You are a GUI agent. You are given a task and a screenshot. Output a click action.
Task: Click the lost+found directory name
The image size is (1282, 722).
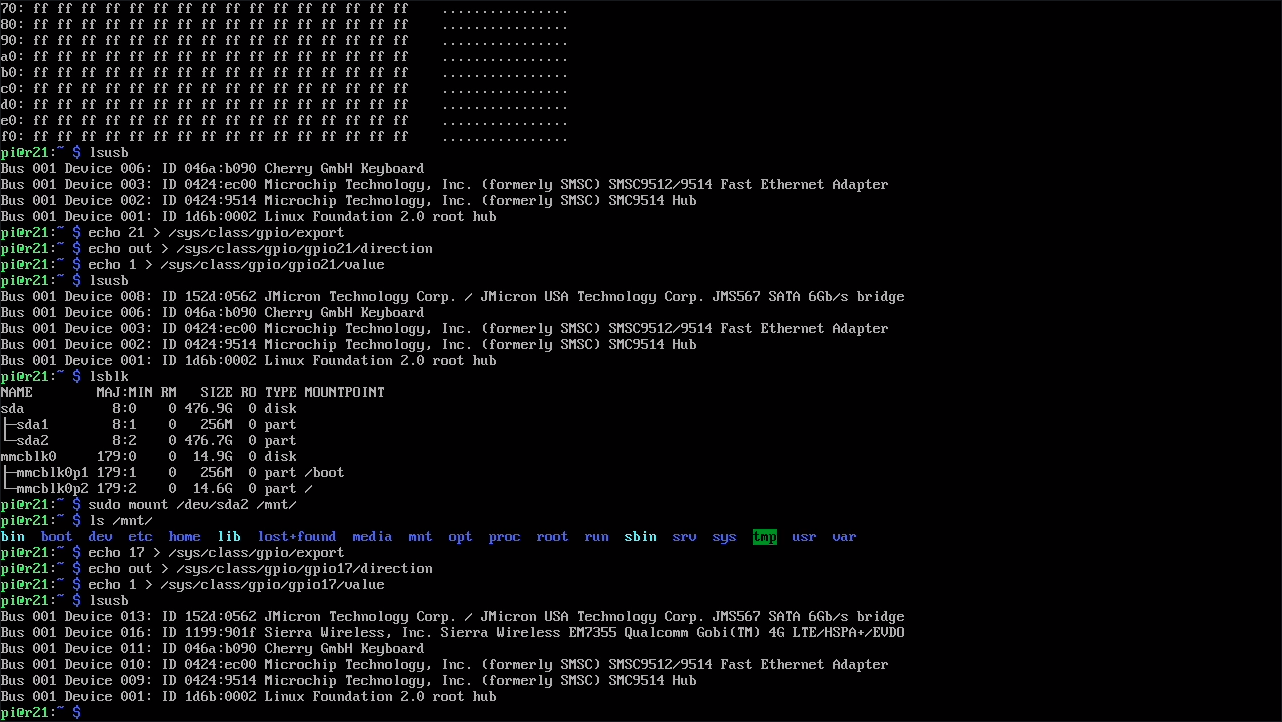pos(296,537)
